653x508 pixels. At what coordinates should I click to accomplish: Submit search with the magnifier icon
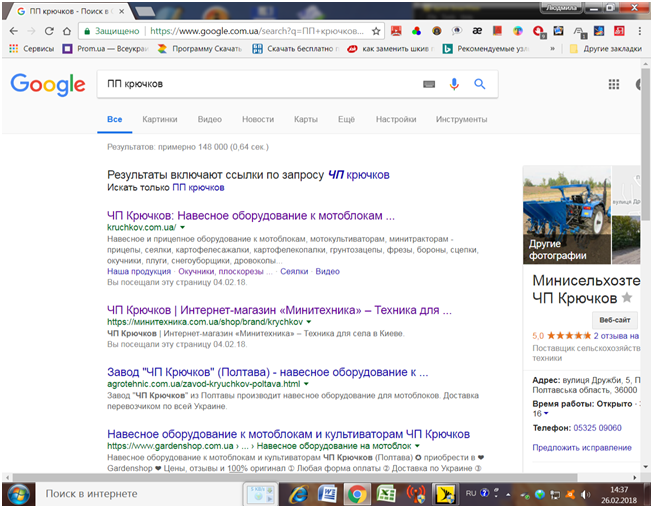pos(480,84)
